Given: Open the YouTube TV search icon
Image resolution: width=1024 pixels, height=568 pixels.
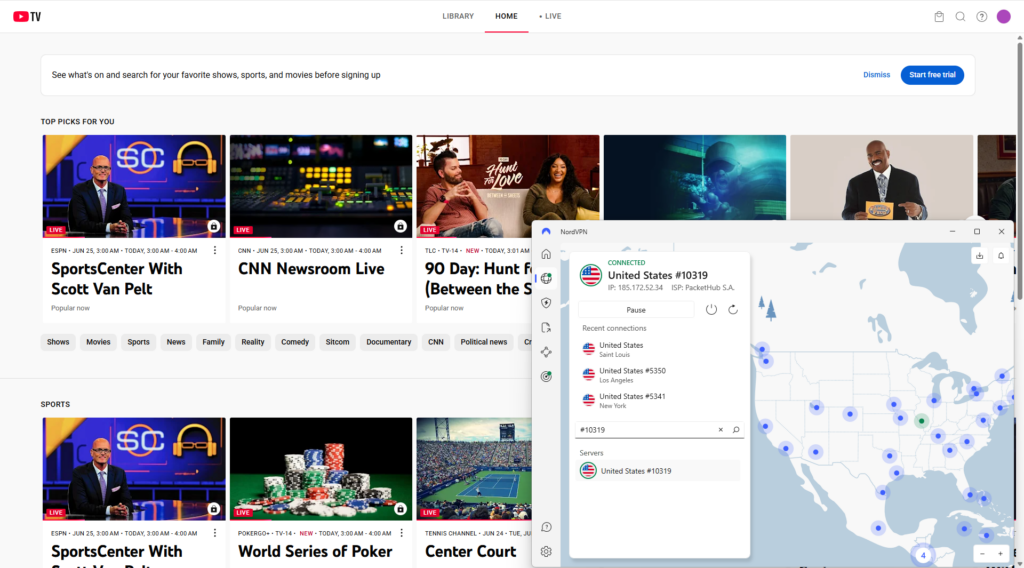Looking at the screenshot, I should click(960, 16).
